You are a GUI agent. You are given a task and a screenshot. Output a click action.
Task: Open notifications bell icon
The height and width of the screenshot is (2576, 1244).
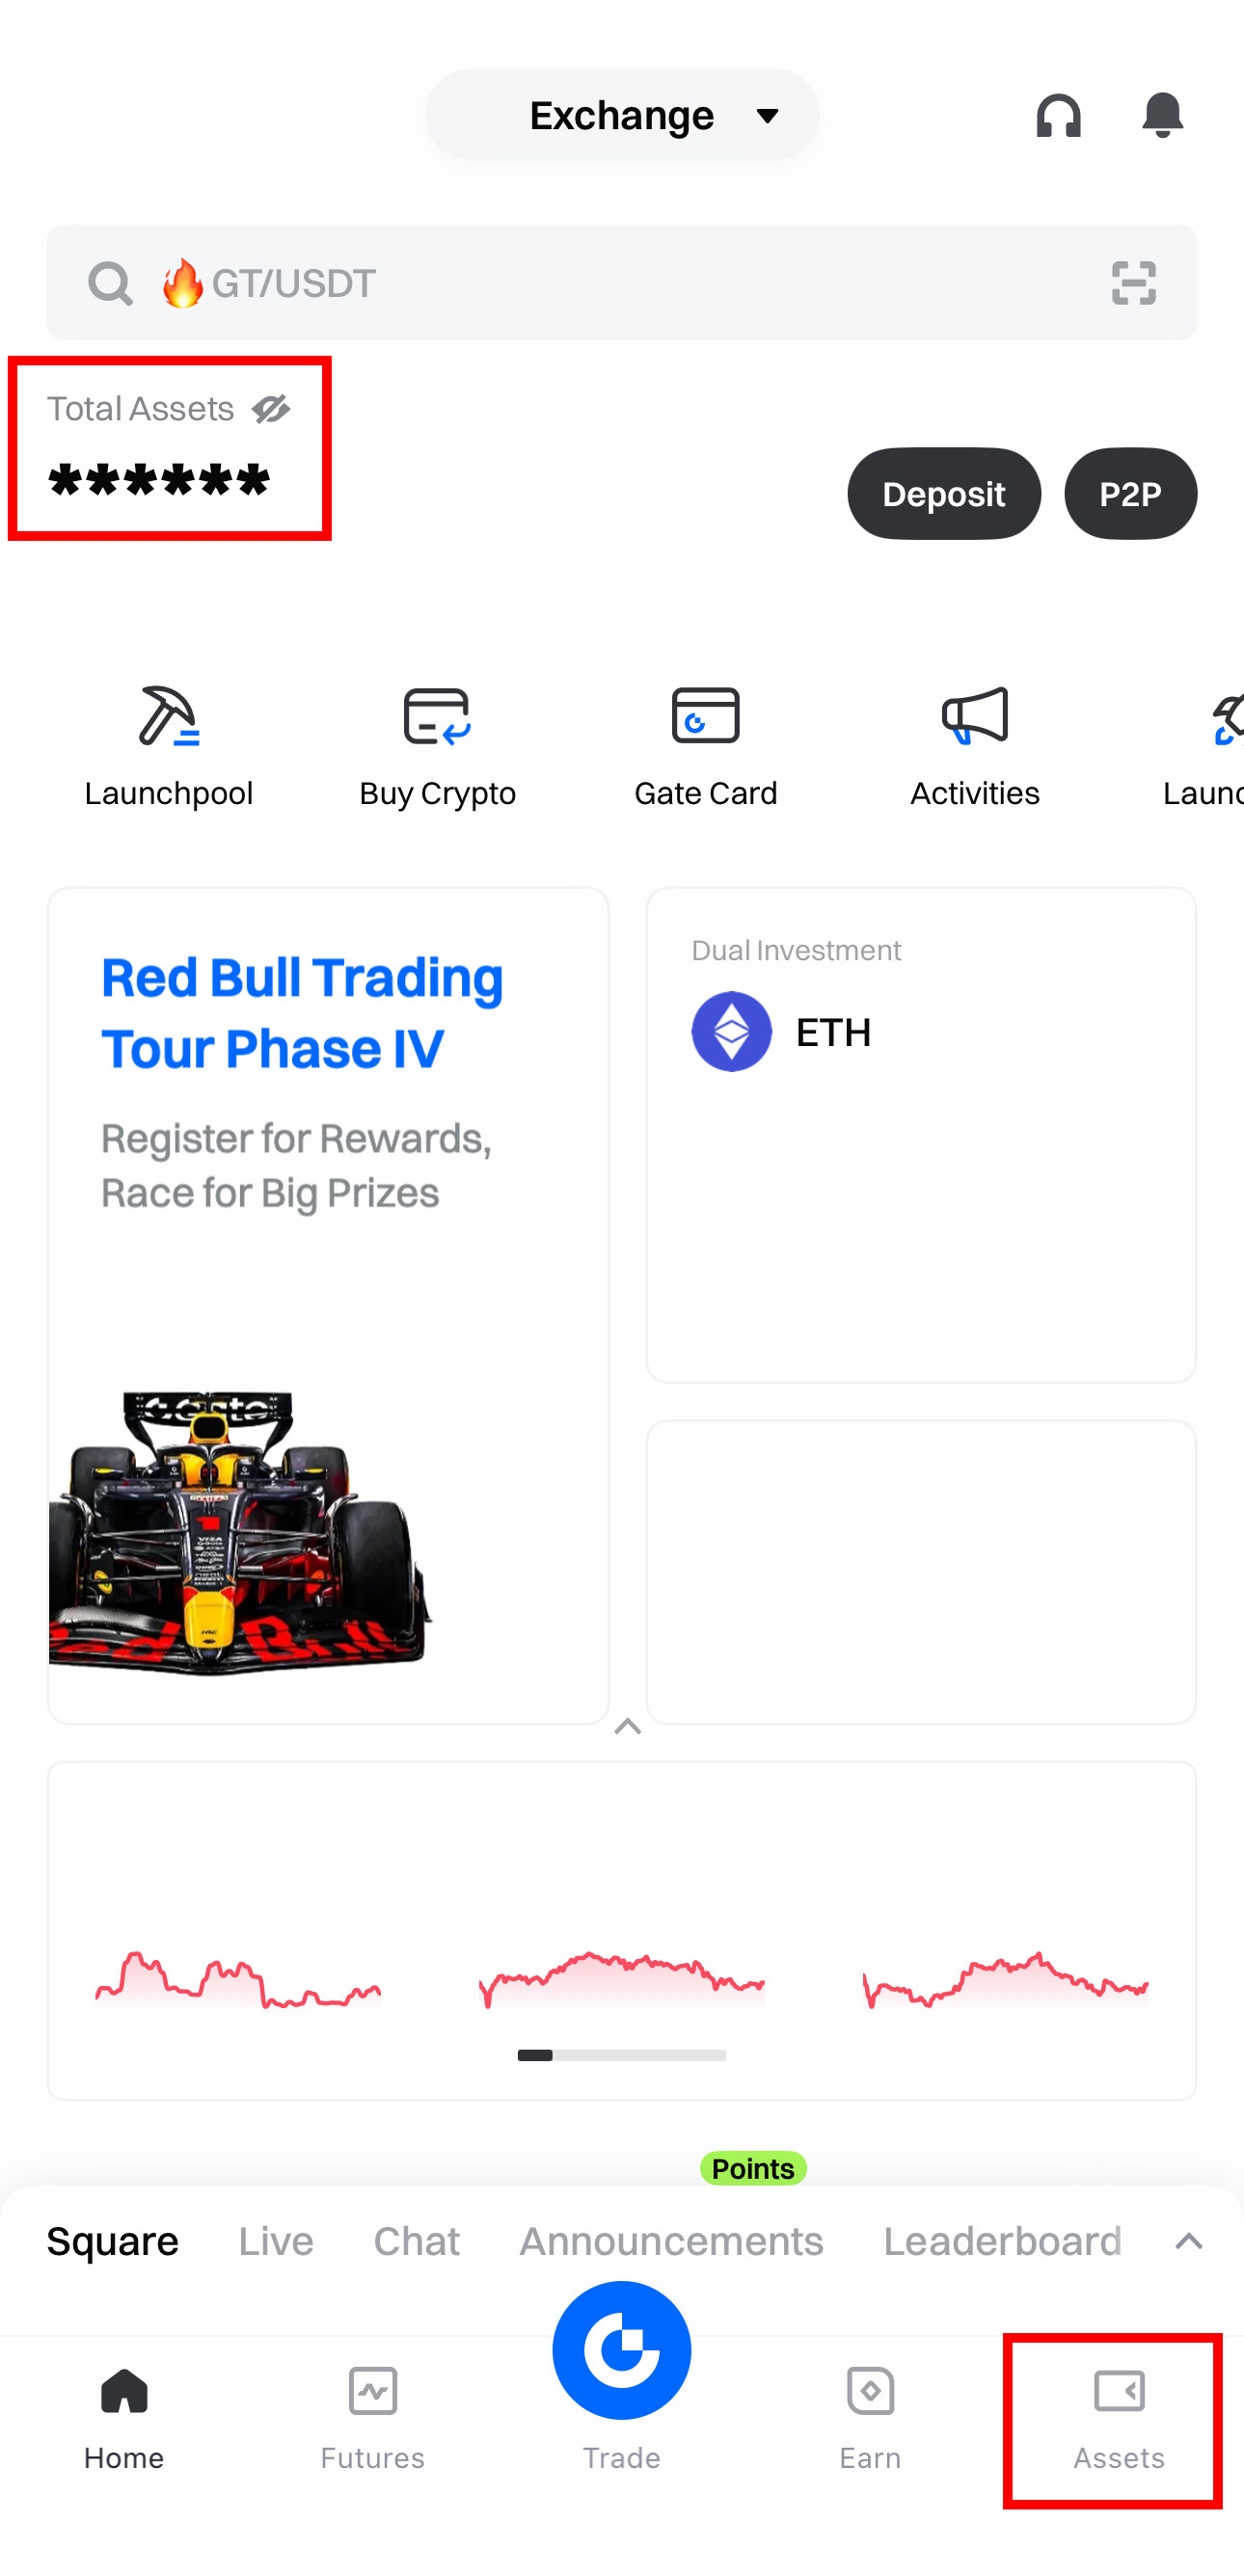point(1162,116)
